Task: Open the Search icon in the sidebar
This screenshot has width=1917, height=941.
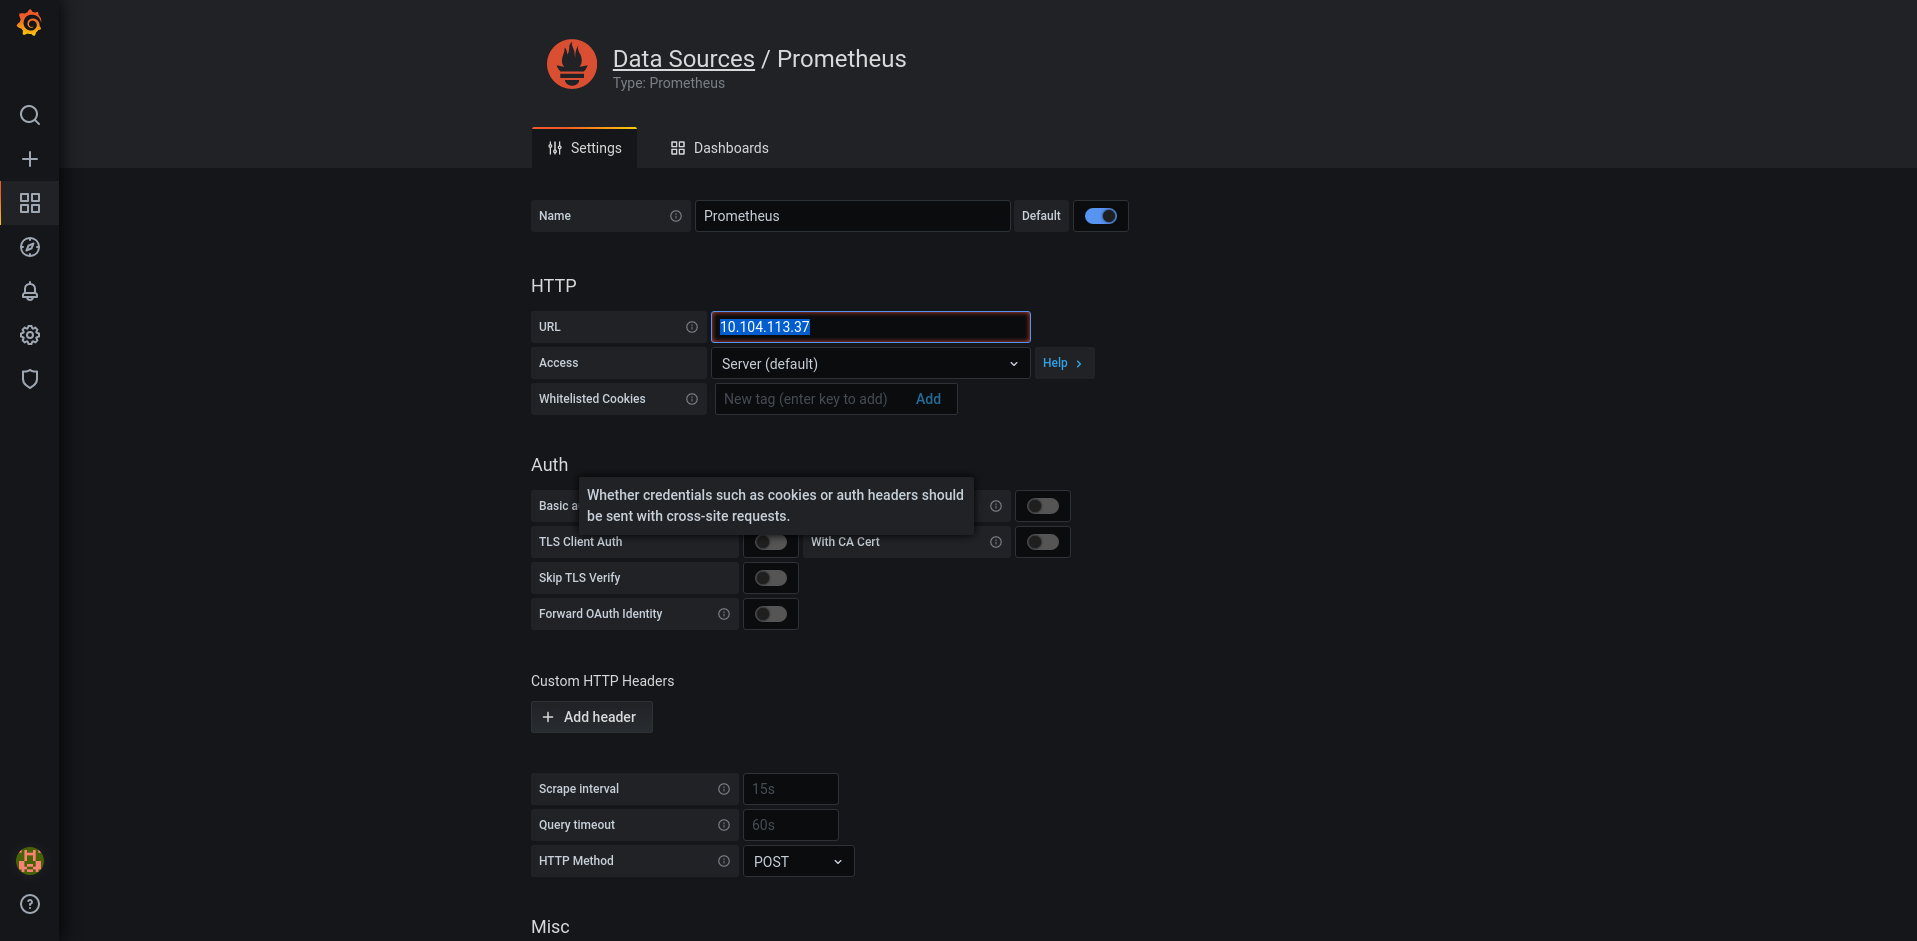Action: pyautogui.click(x=30, y=115)
